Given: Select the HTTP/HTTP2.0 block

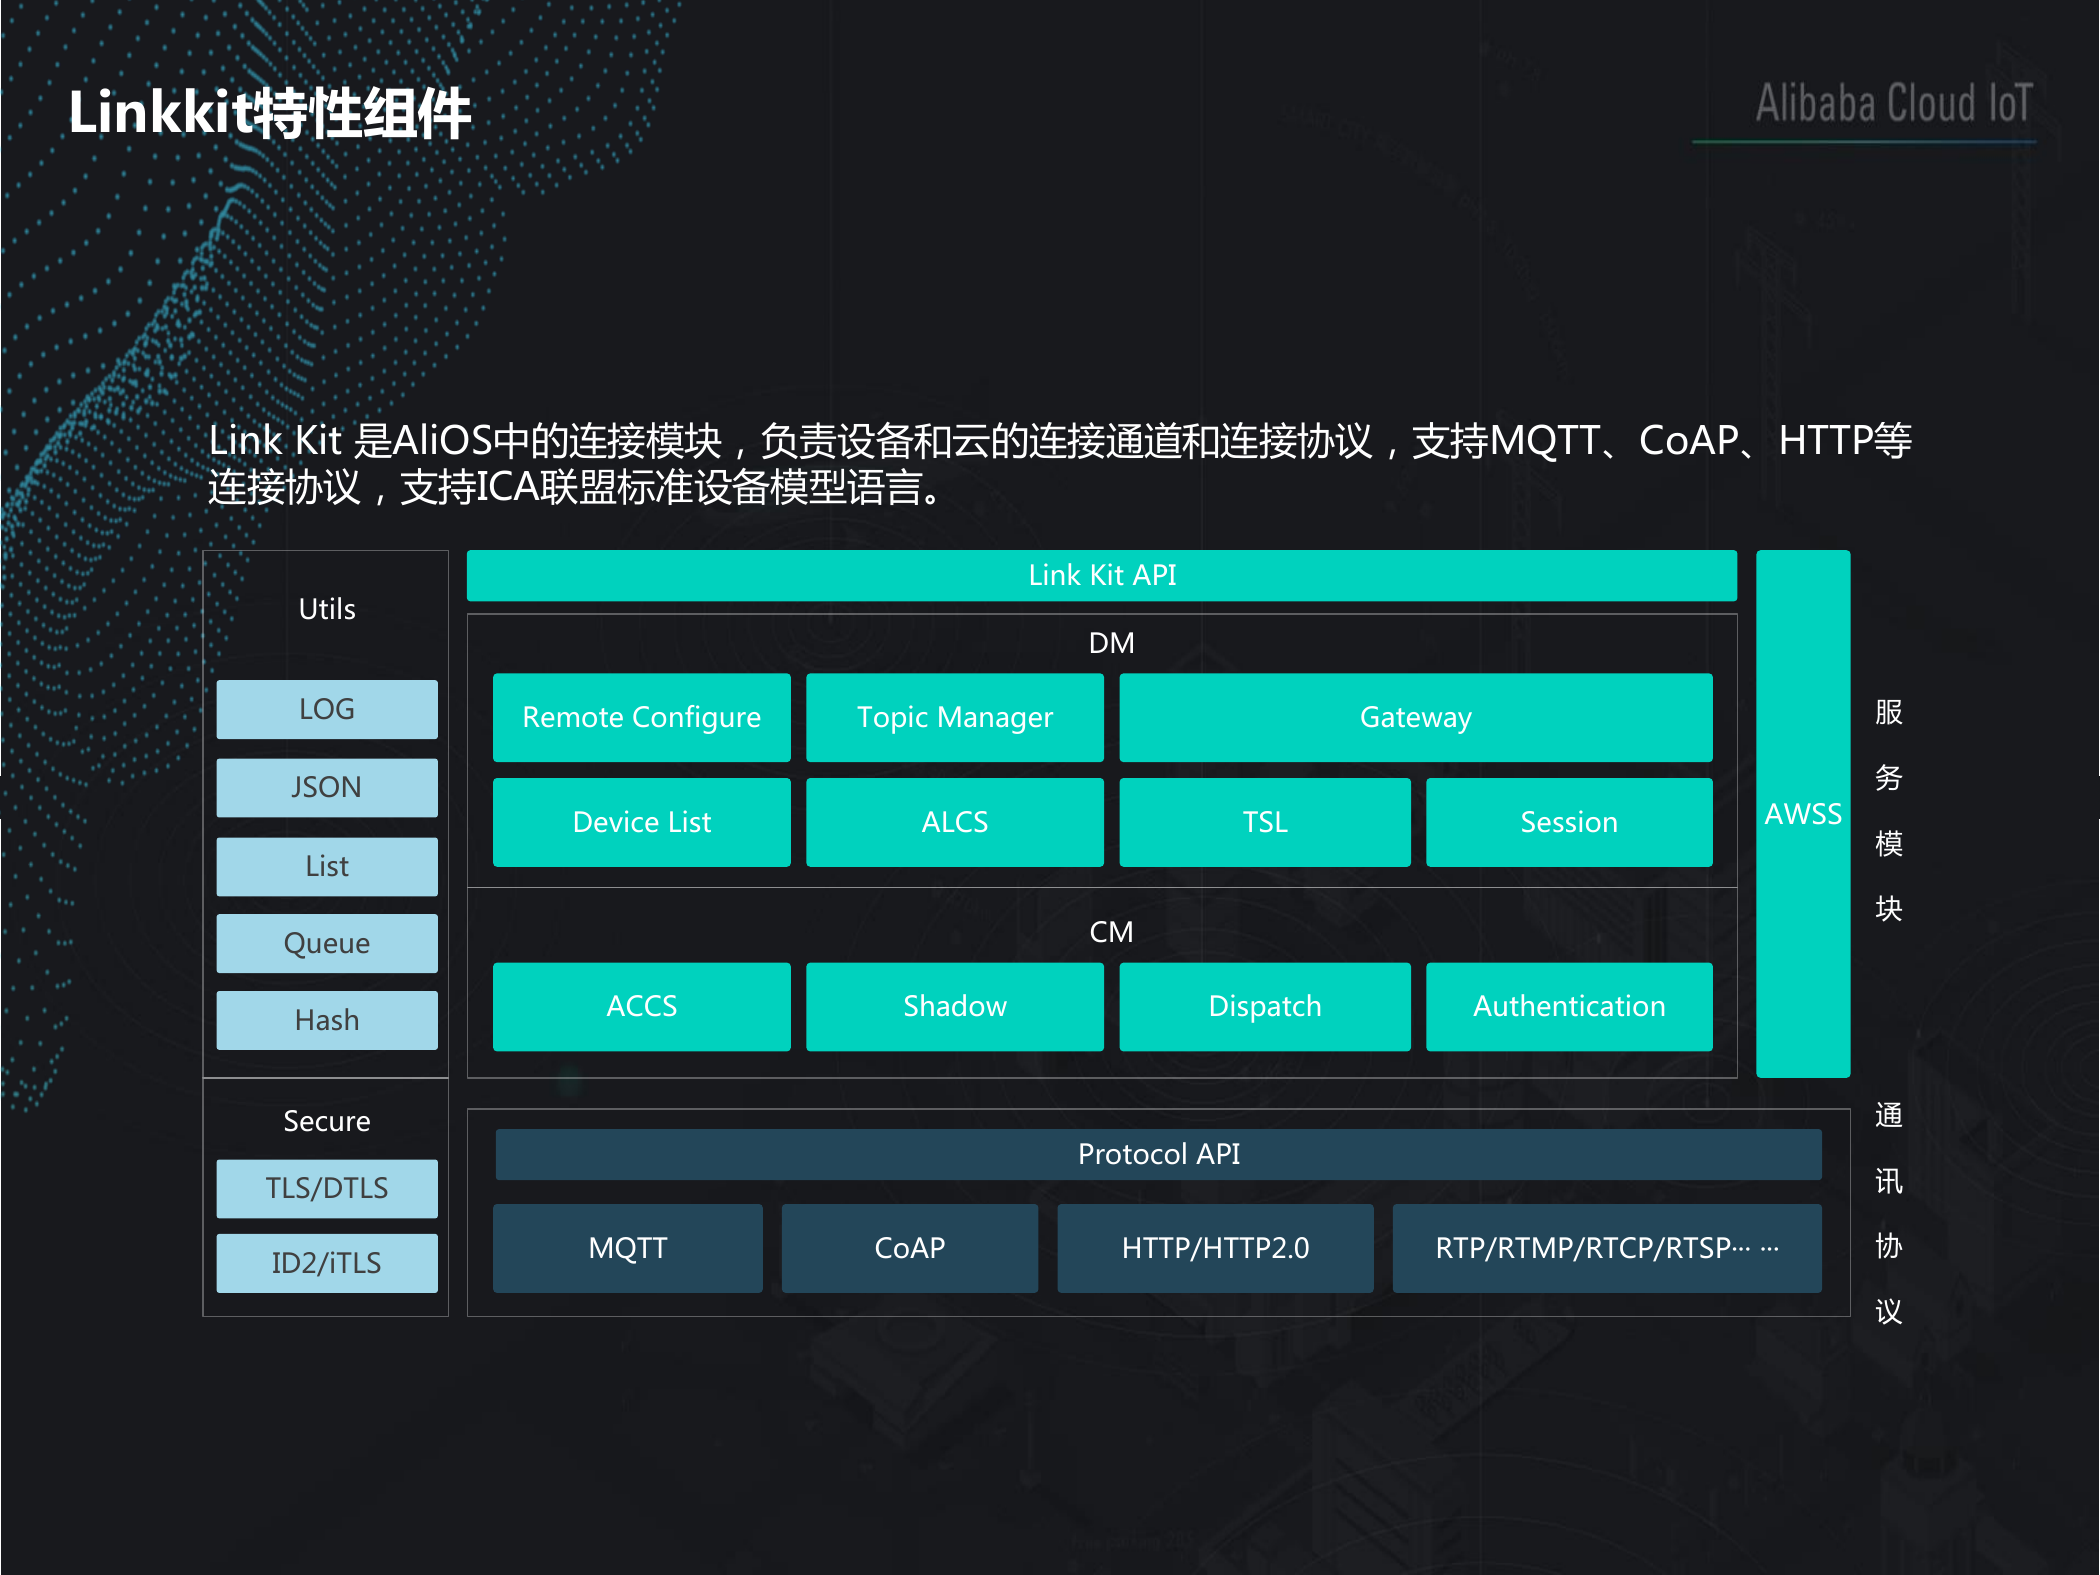Looking at the screenshot, I should click(1215, 1248).
